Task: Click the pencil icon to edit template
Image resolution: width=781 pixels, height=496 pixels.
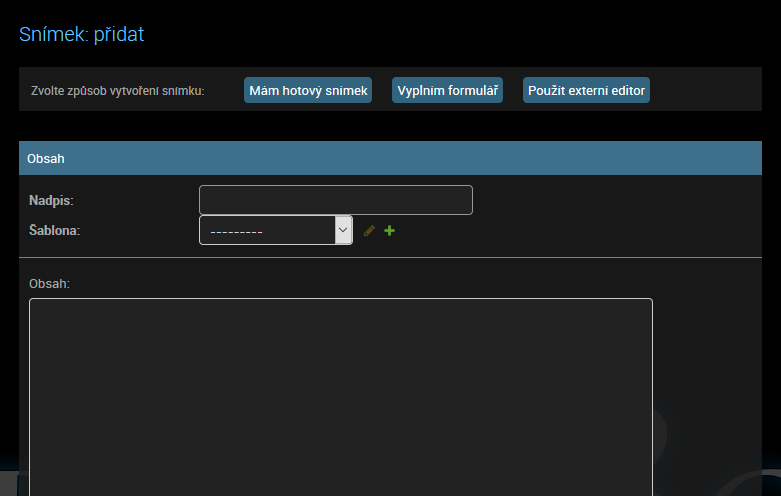Action: point(369,231)
